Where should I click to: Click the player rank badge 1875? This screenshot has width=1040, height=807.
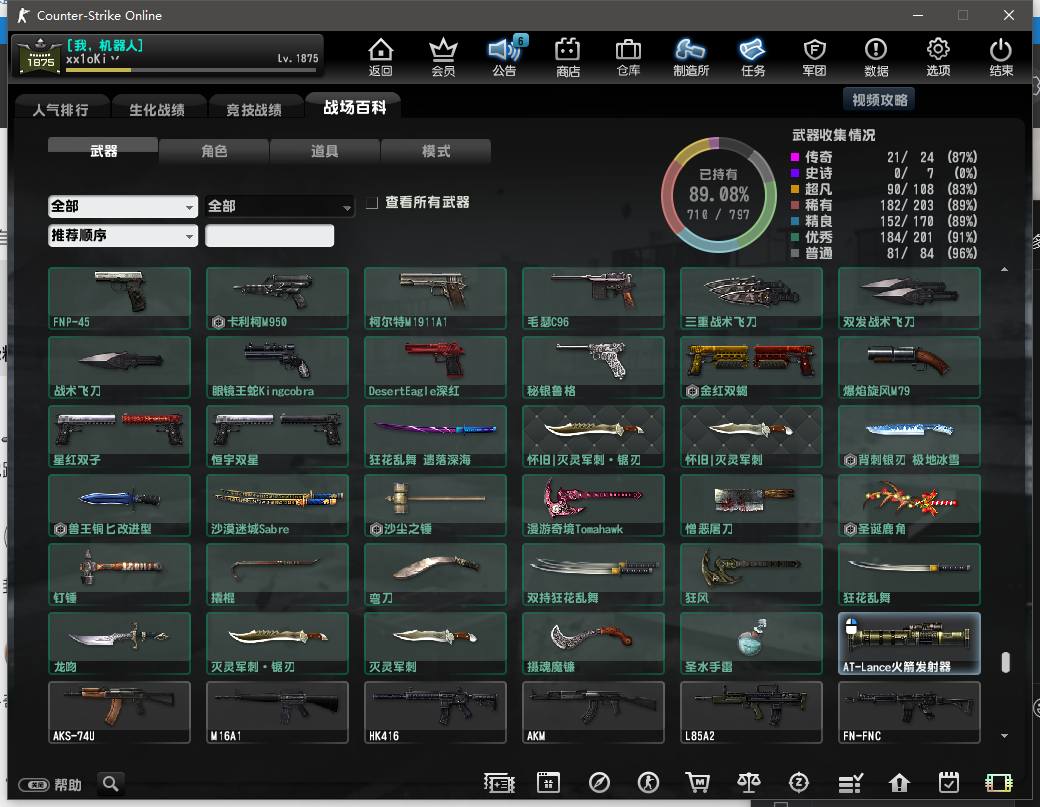[x=40, y=57]
